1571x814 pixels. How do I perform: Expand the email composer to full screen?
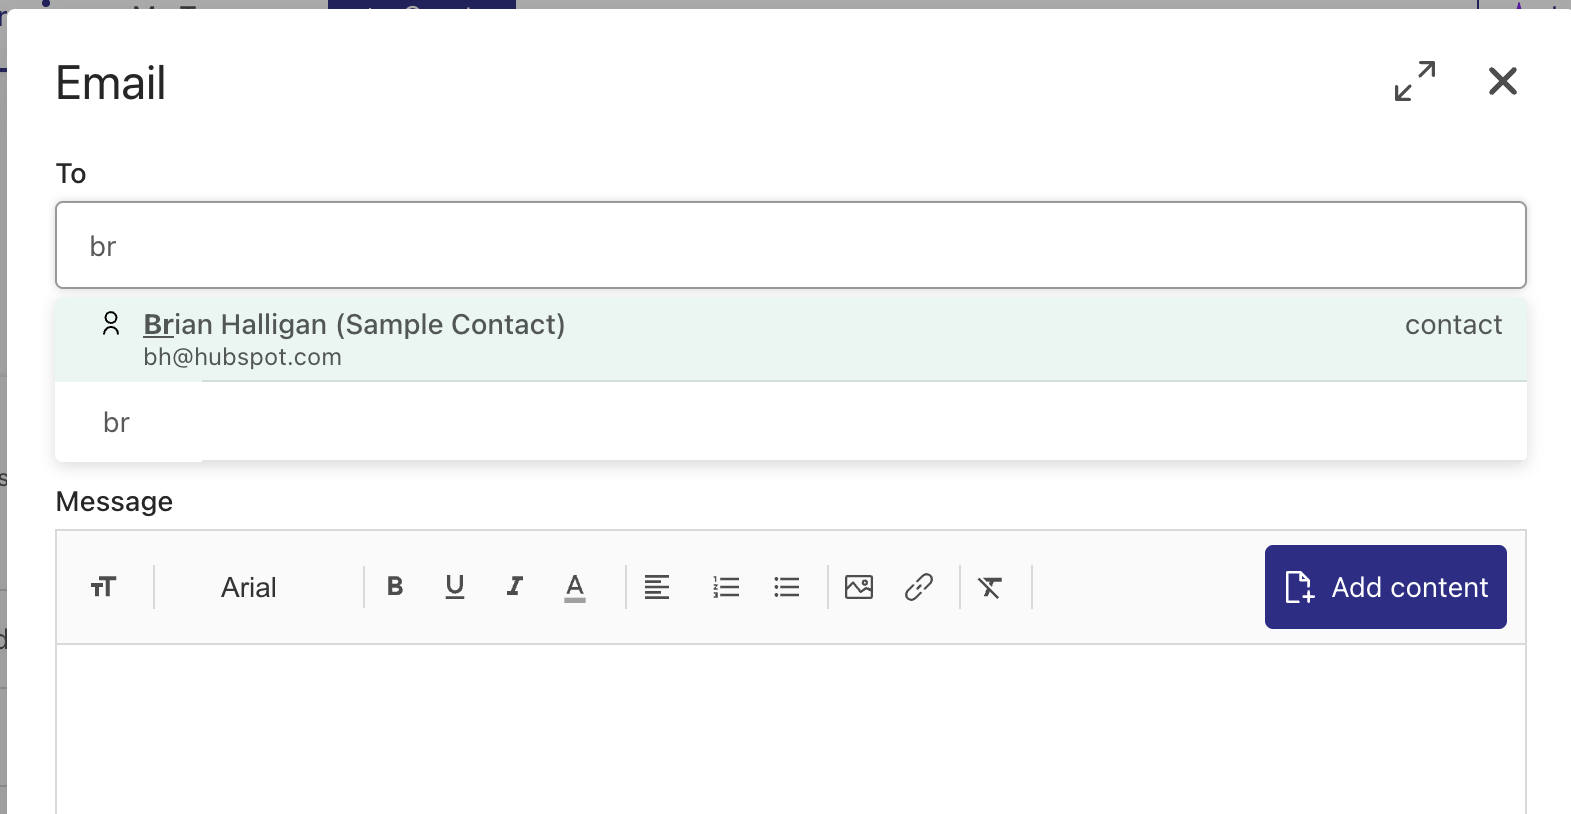coord(1414,82)
